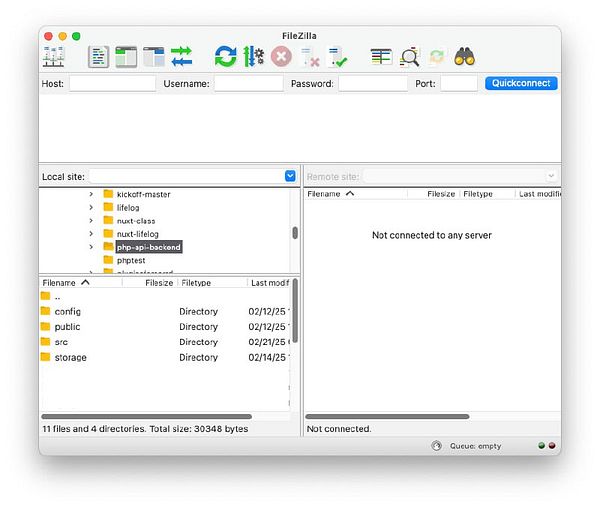The height and width of the screenshot is (507, 600).
Task: Refresh the file and folder lists
Action: [225, 57]
